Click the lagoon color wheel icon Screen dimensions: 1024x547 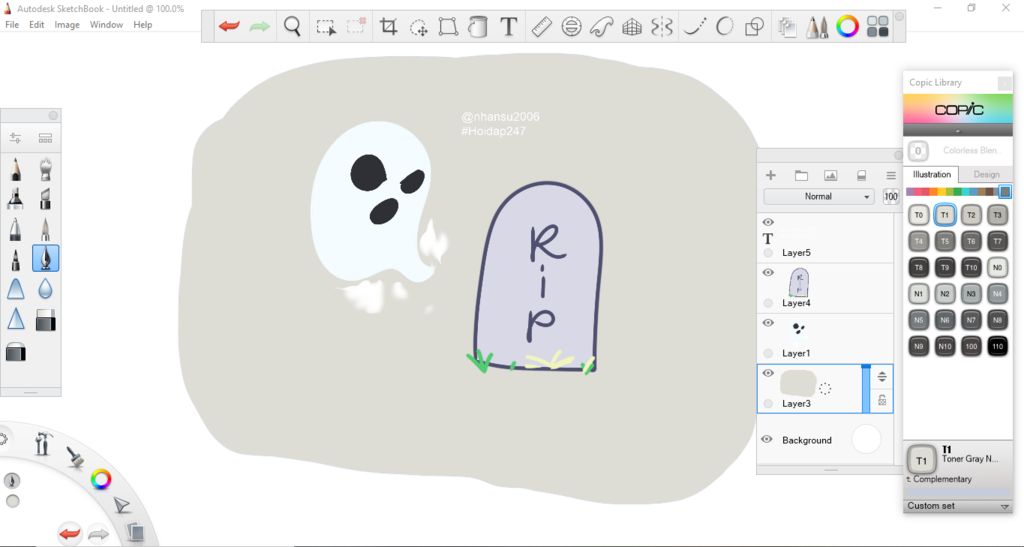pos(101,480)
